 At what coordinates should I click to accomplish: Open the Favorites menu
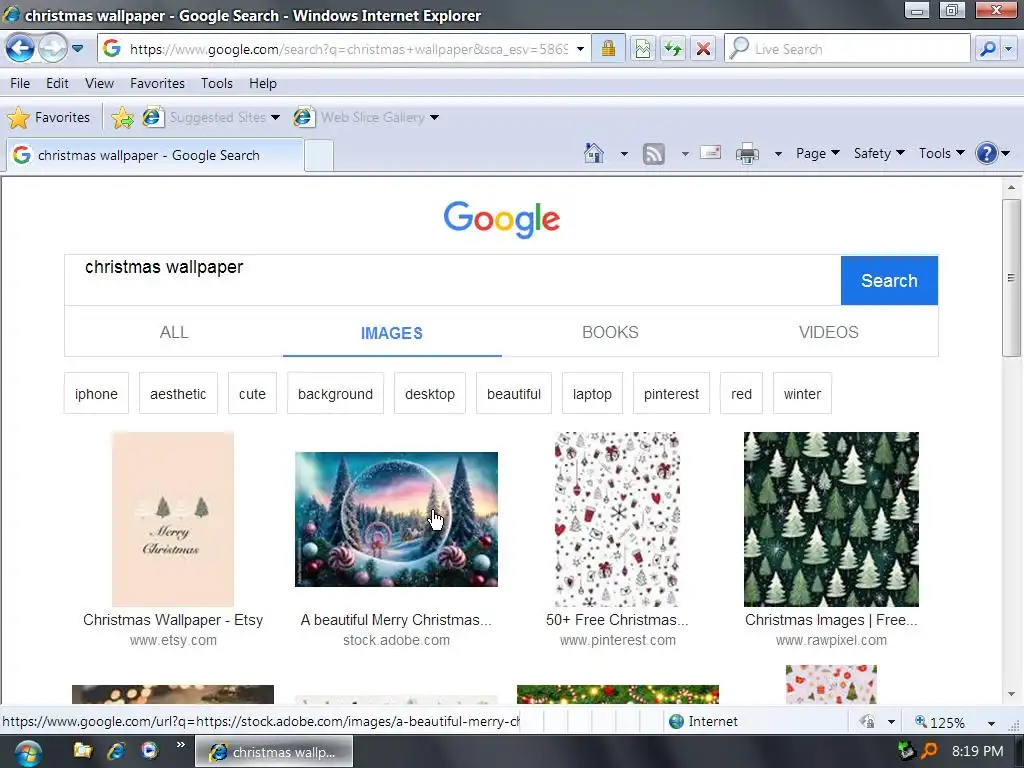[x=157, y=84]
